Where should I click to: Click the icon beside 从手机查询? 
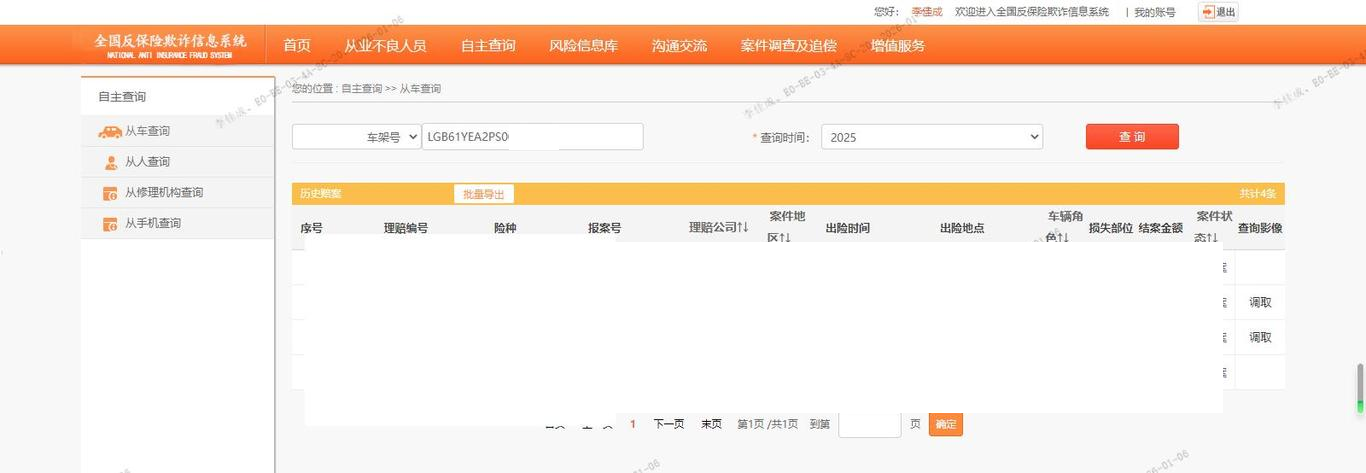tap(110, 224)
